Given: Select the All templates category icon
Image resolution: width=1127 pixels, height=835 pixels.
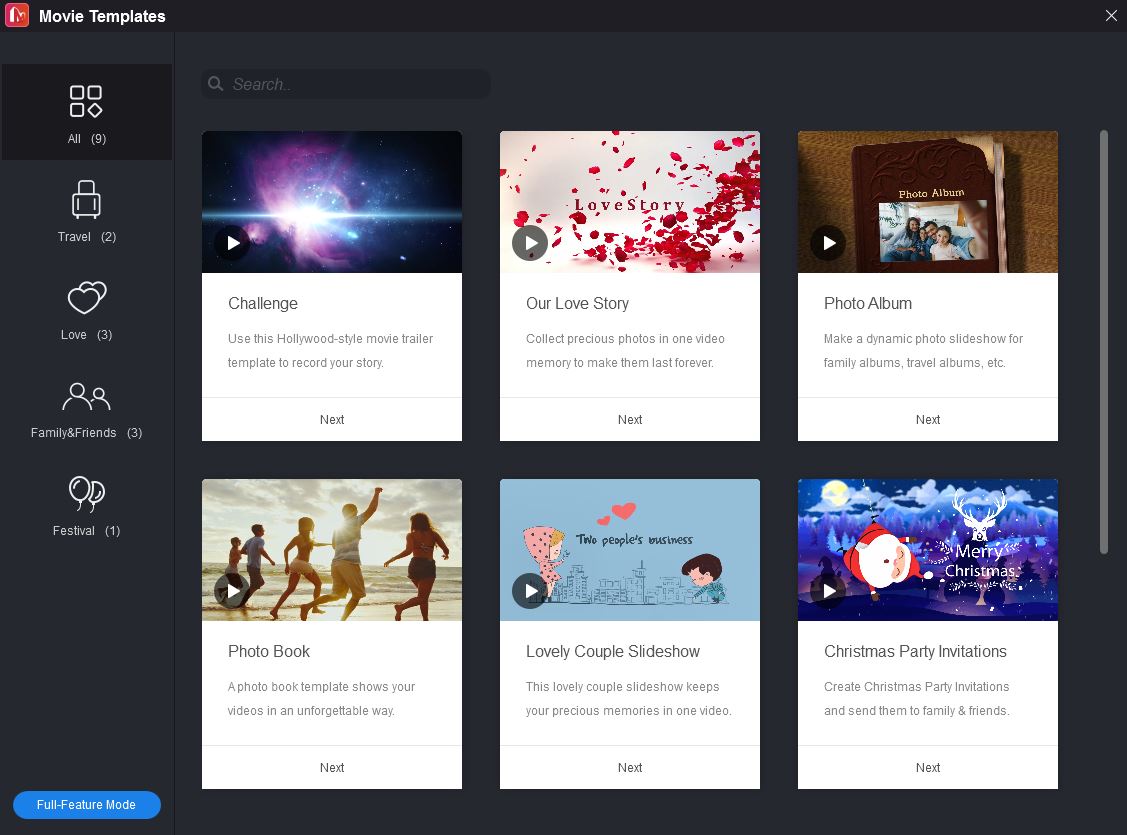Looking at the screenshot, I should [x=86, y=100].
